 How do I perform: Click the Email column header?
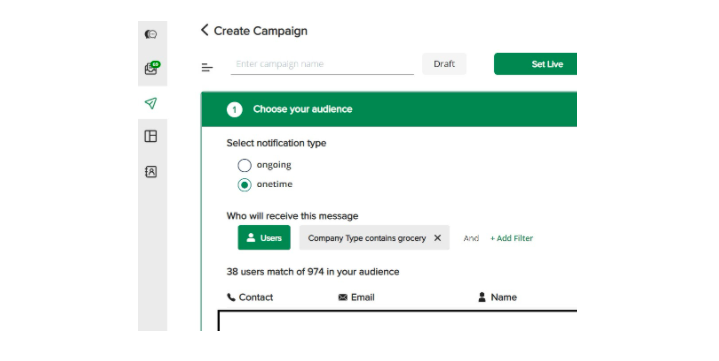click(x=356, y=297)
